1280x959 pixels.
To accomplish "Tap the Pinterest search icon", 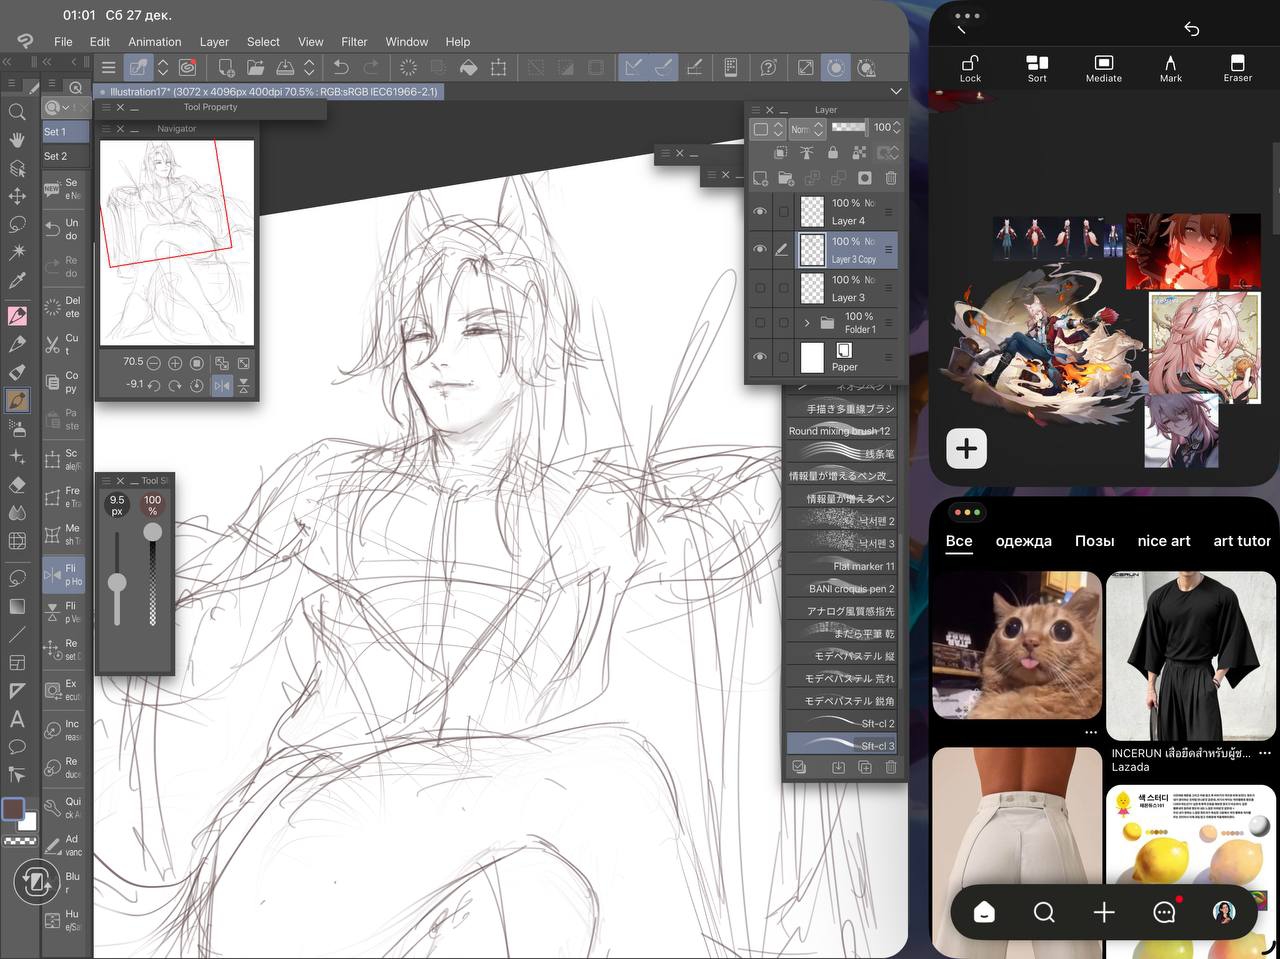I will (x=1044, y=912).
